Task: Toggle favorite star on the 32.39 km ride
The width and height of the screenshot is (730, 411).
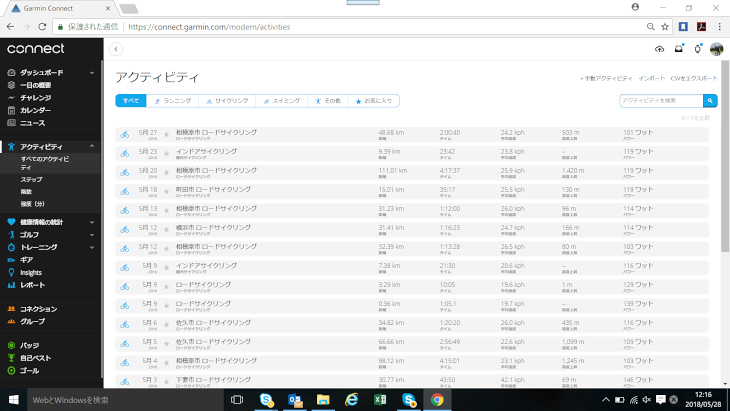Action: coord(166,249)
